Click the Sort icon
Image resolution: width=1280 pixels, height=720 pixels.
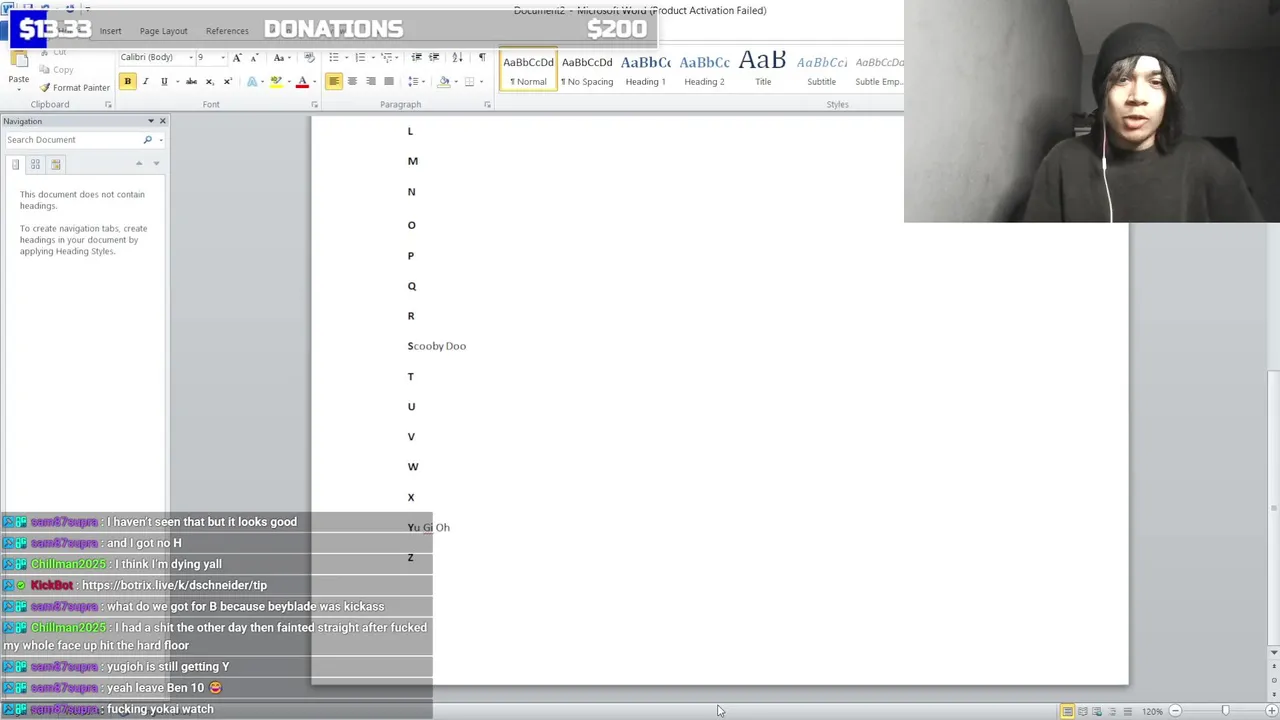click(x=457, y=57)
